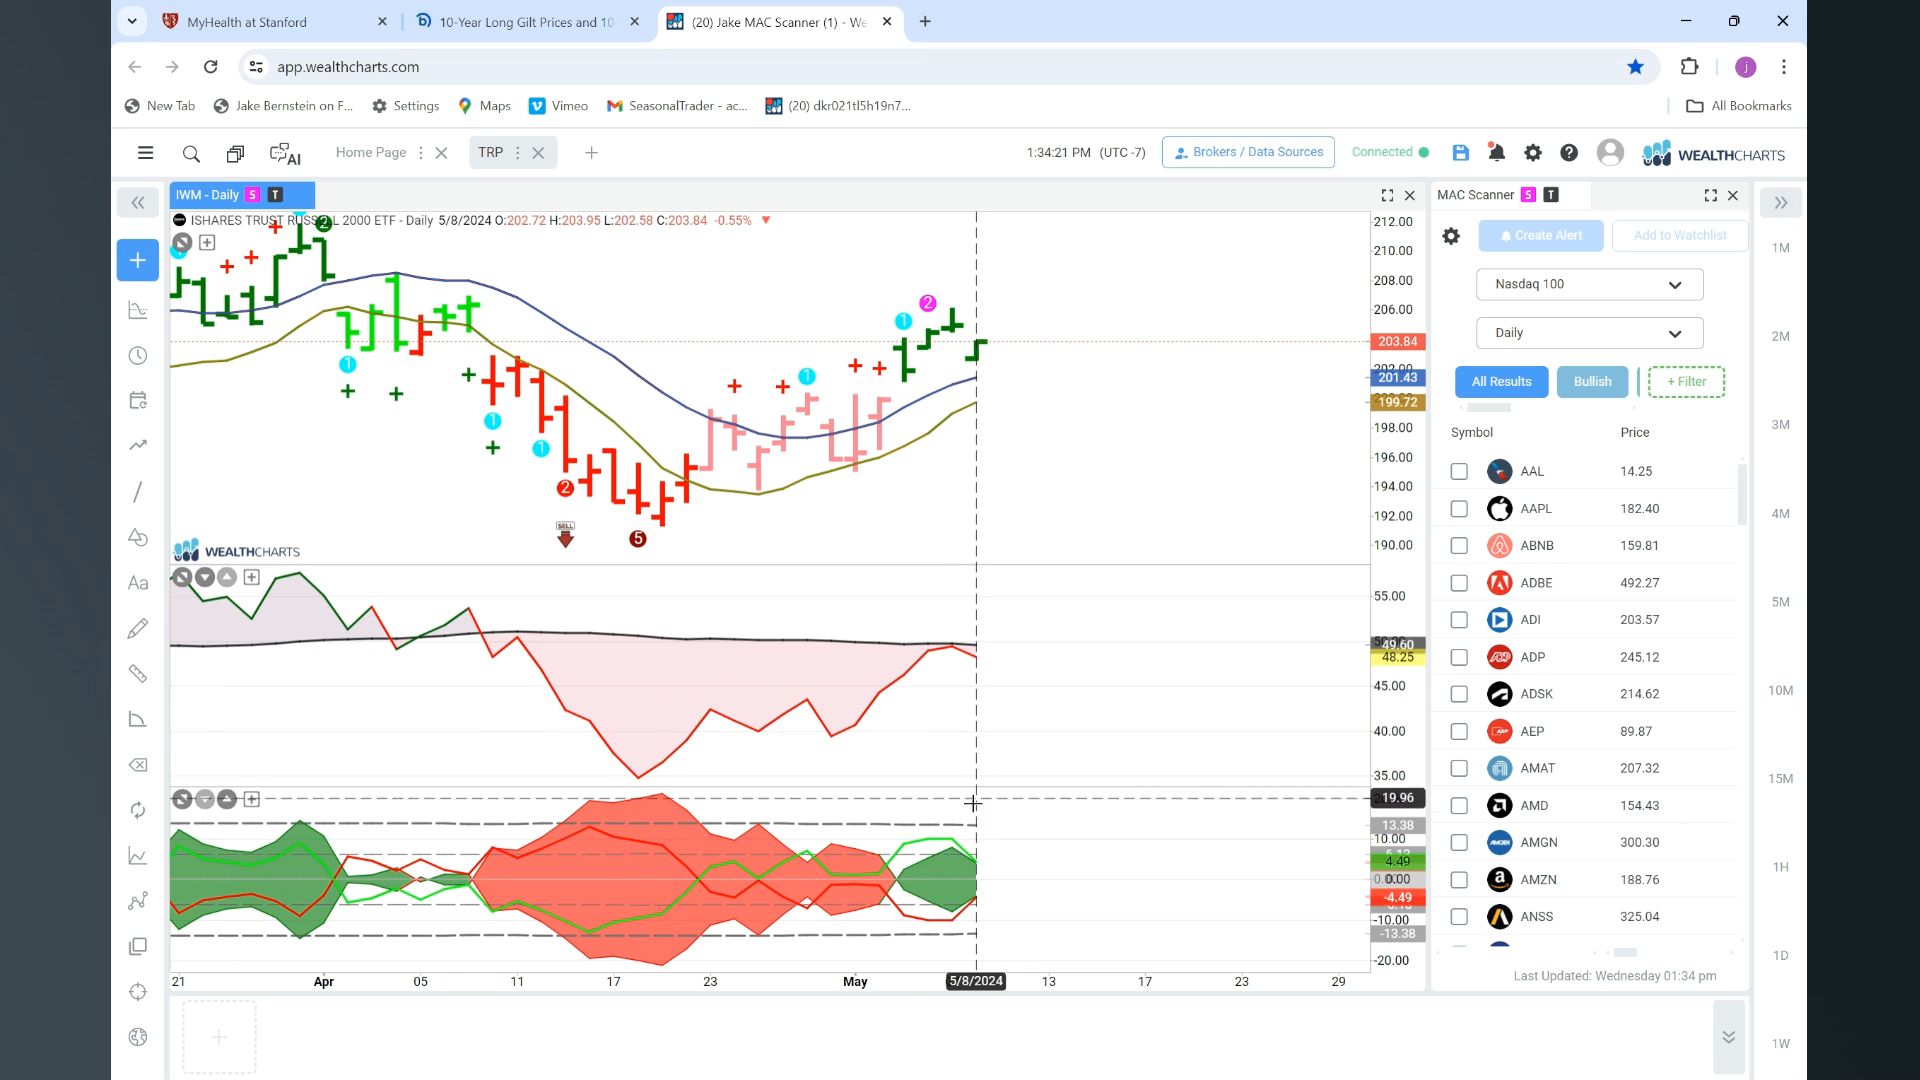This screenshot has width=1920, height=1080.
Task: Open Home Page tab options menu
Action: (420, 153)
